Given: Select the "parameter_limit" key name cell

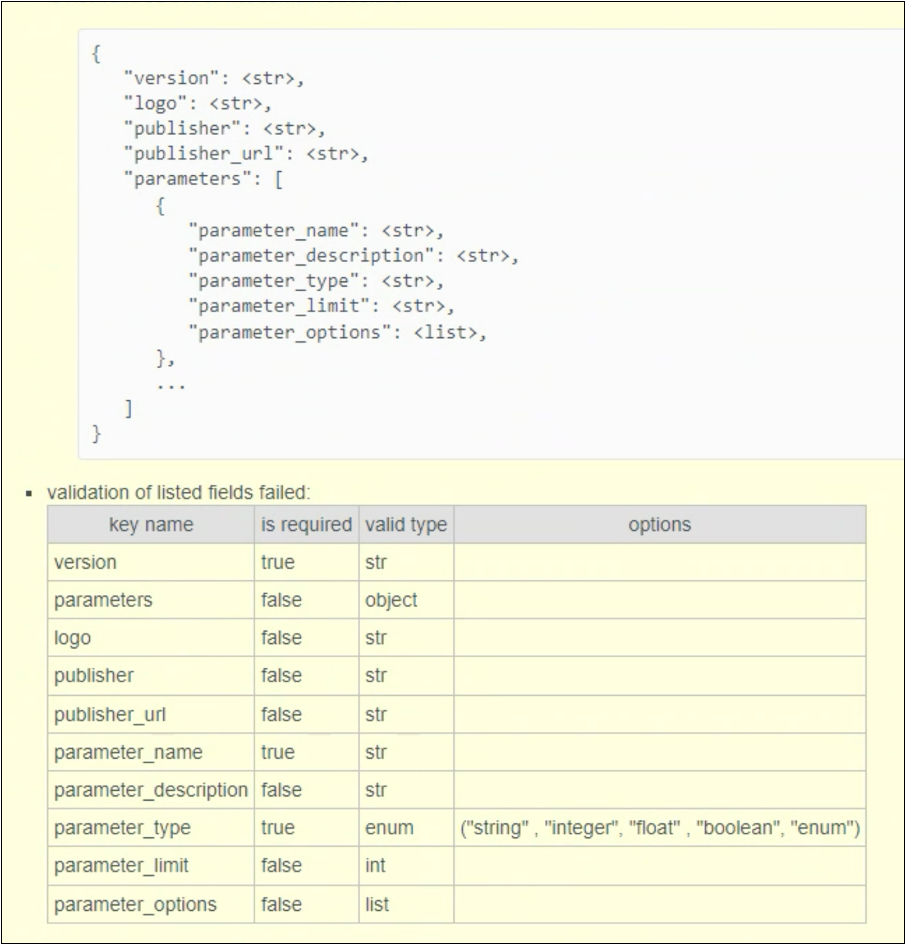Looking at the screenshot, I should pyautogui.click(x=151, y=866).
